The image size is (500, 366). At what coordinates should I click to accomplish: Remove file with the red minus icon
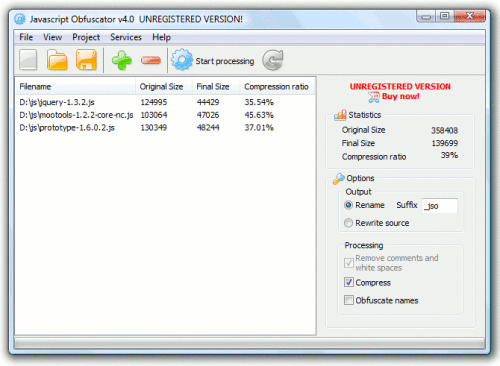pos(151,60)
